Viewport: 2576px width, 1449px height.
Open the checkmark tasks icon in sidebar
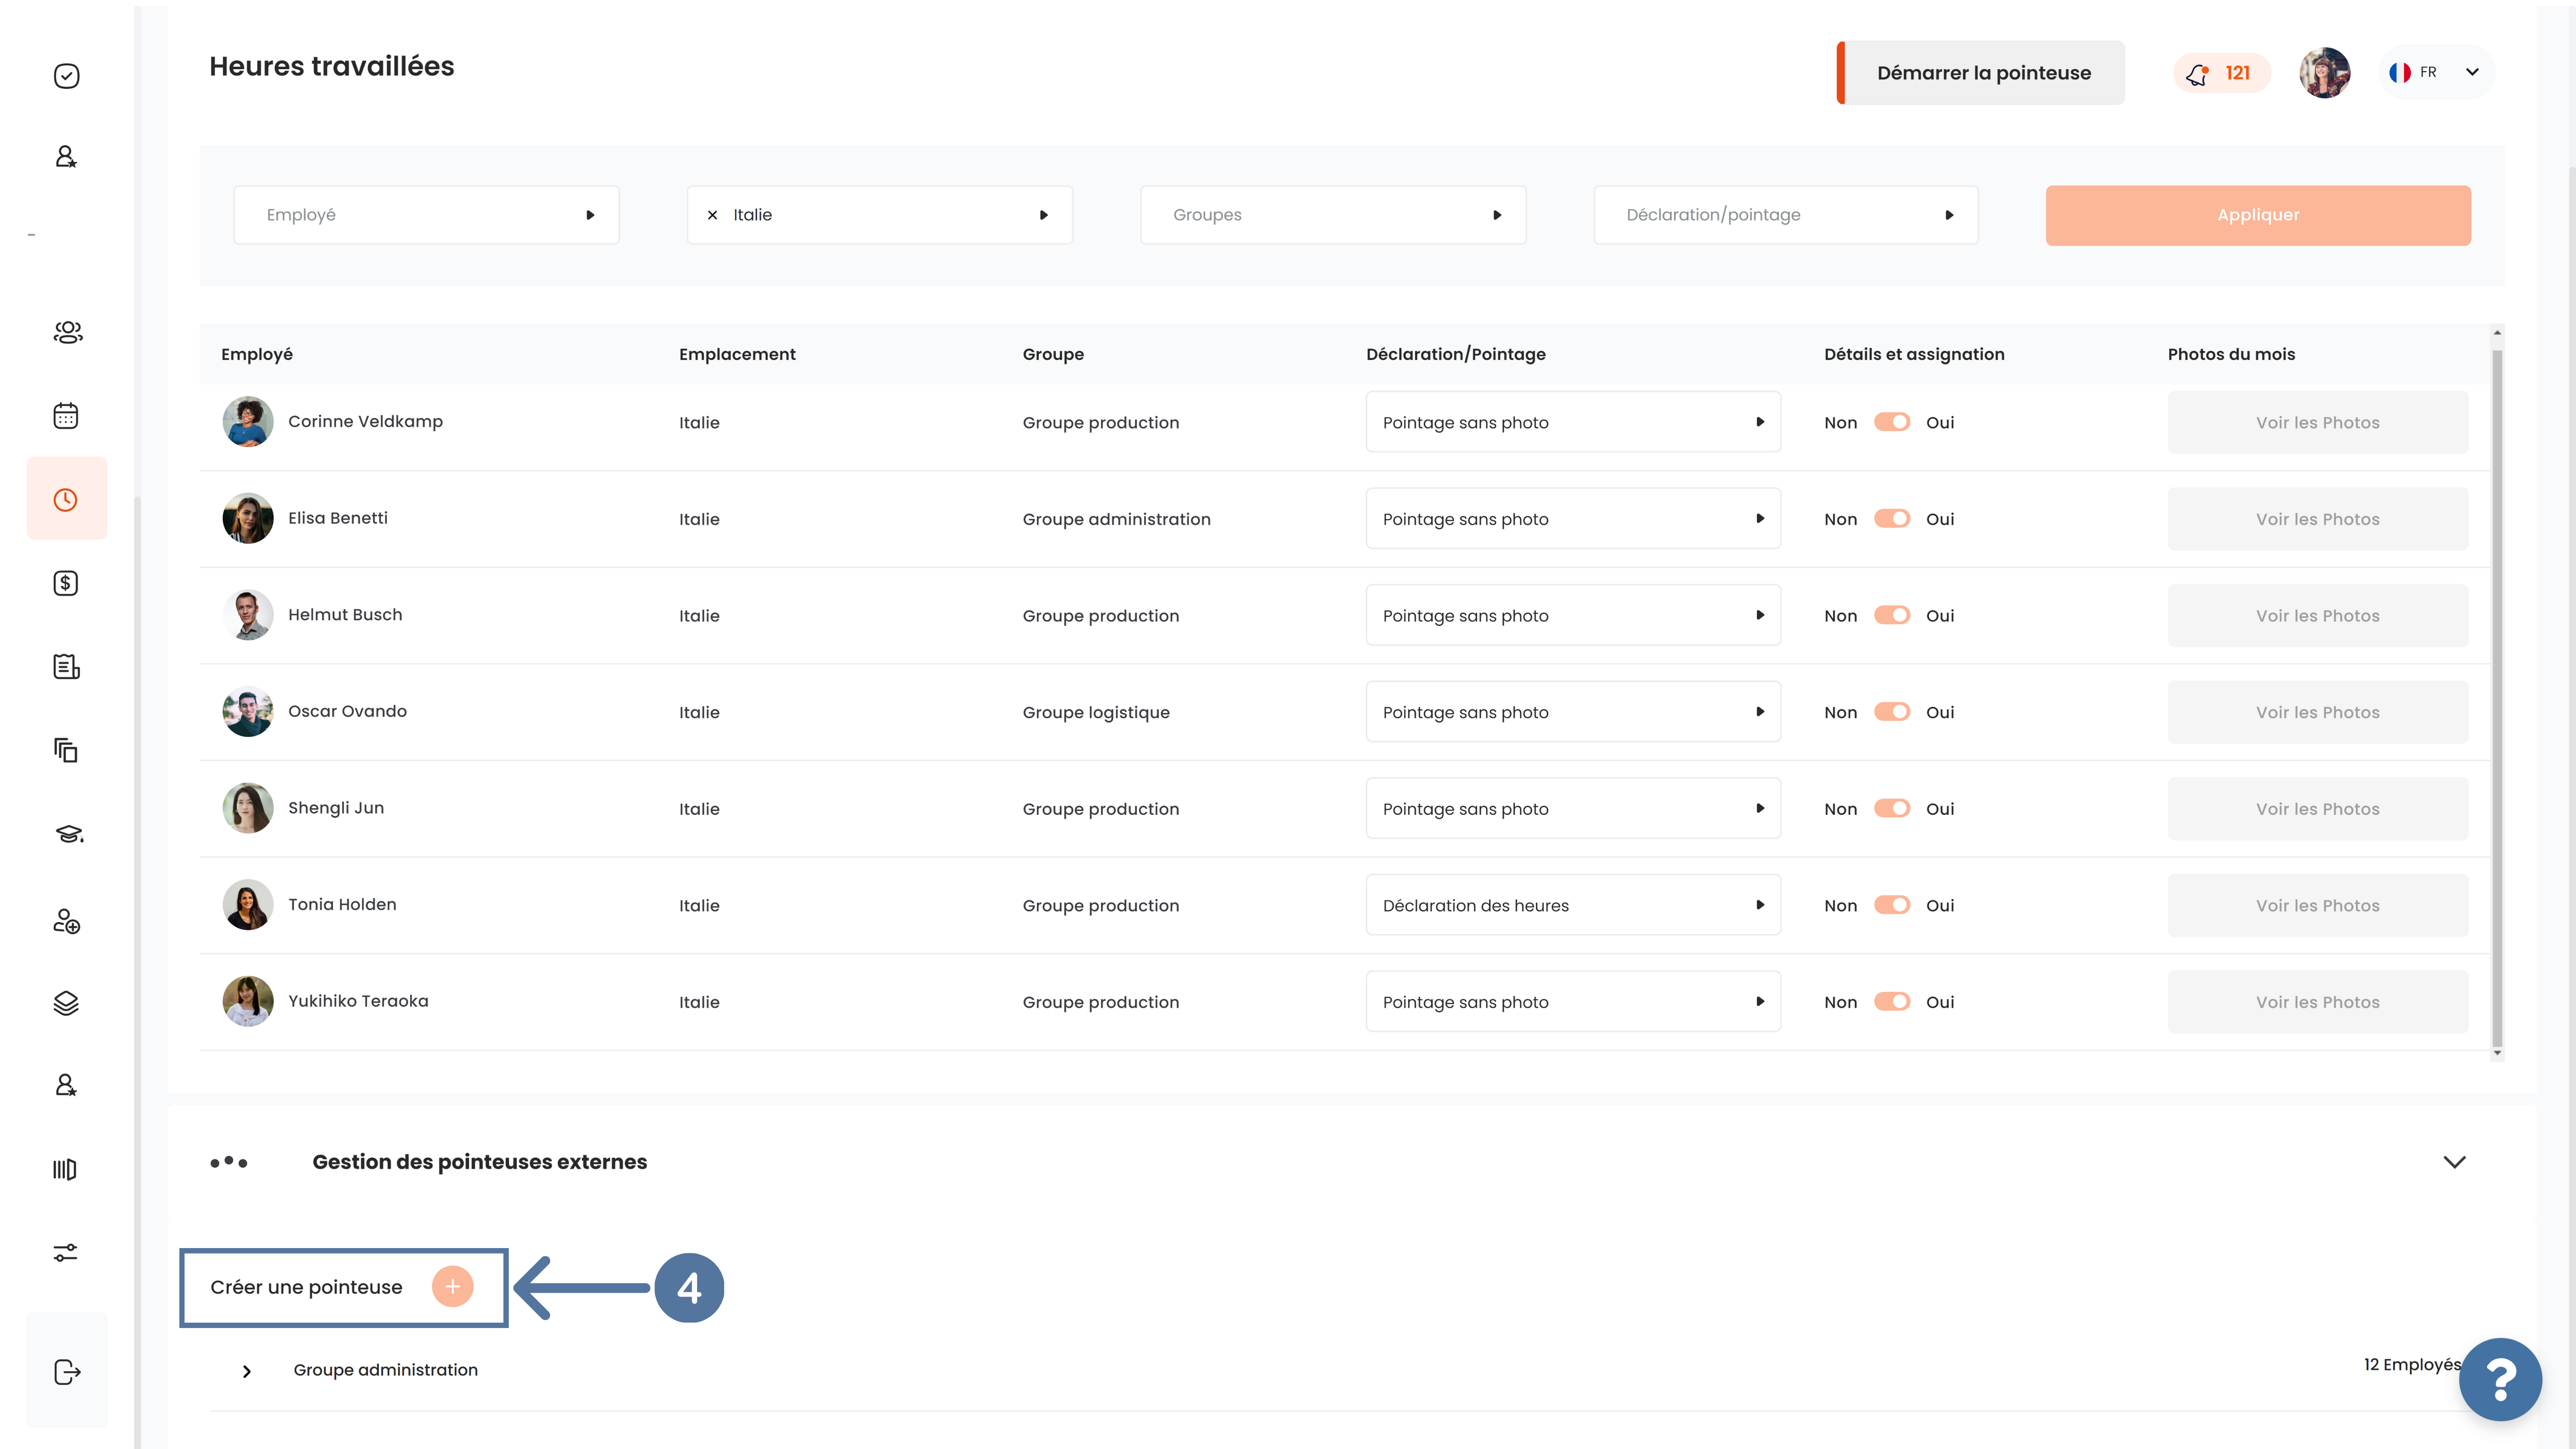[x=66, y=76]
